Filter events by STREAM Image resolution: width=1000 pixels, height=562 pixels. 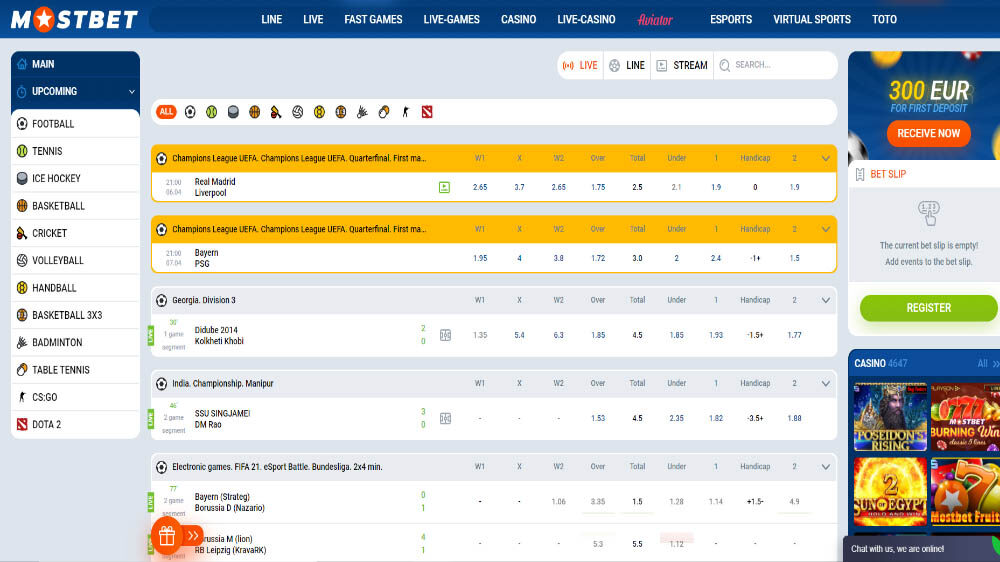pyautogui.click(x=682, y=65)
